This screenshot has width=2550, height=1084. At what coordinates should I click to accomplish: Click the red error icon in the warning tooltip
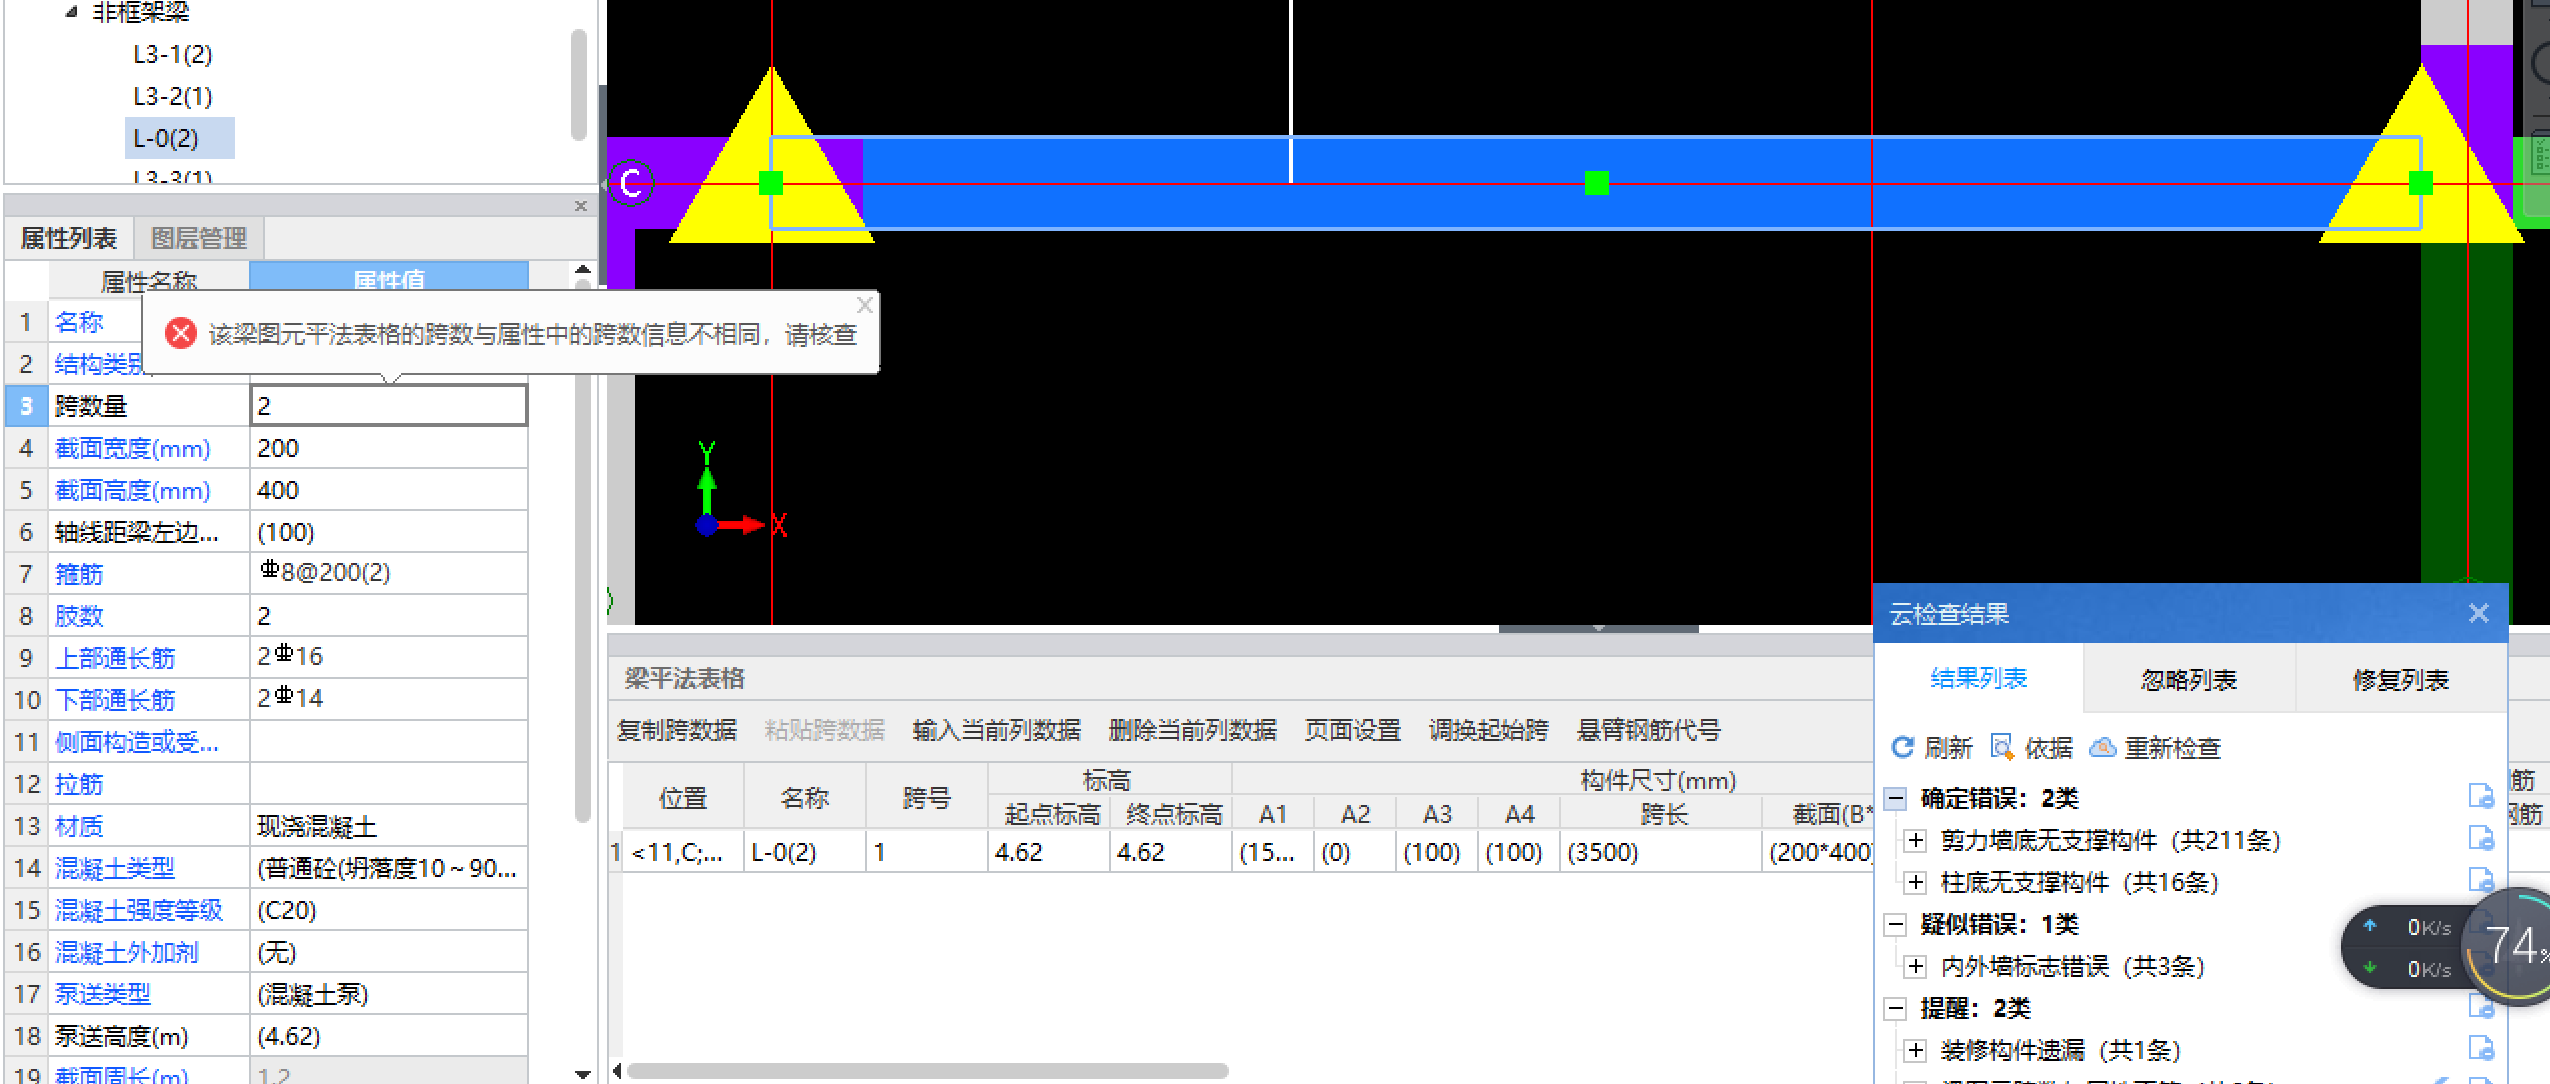coord(181,333)
